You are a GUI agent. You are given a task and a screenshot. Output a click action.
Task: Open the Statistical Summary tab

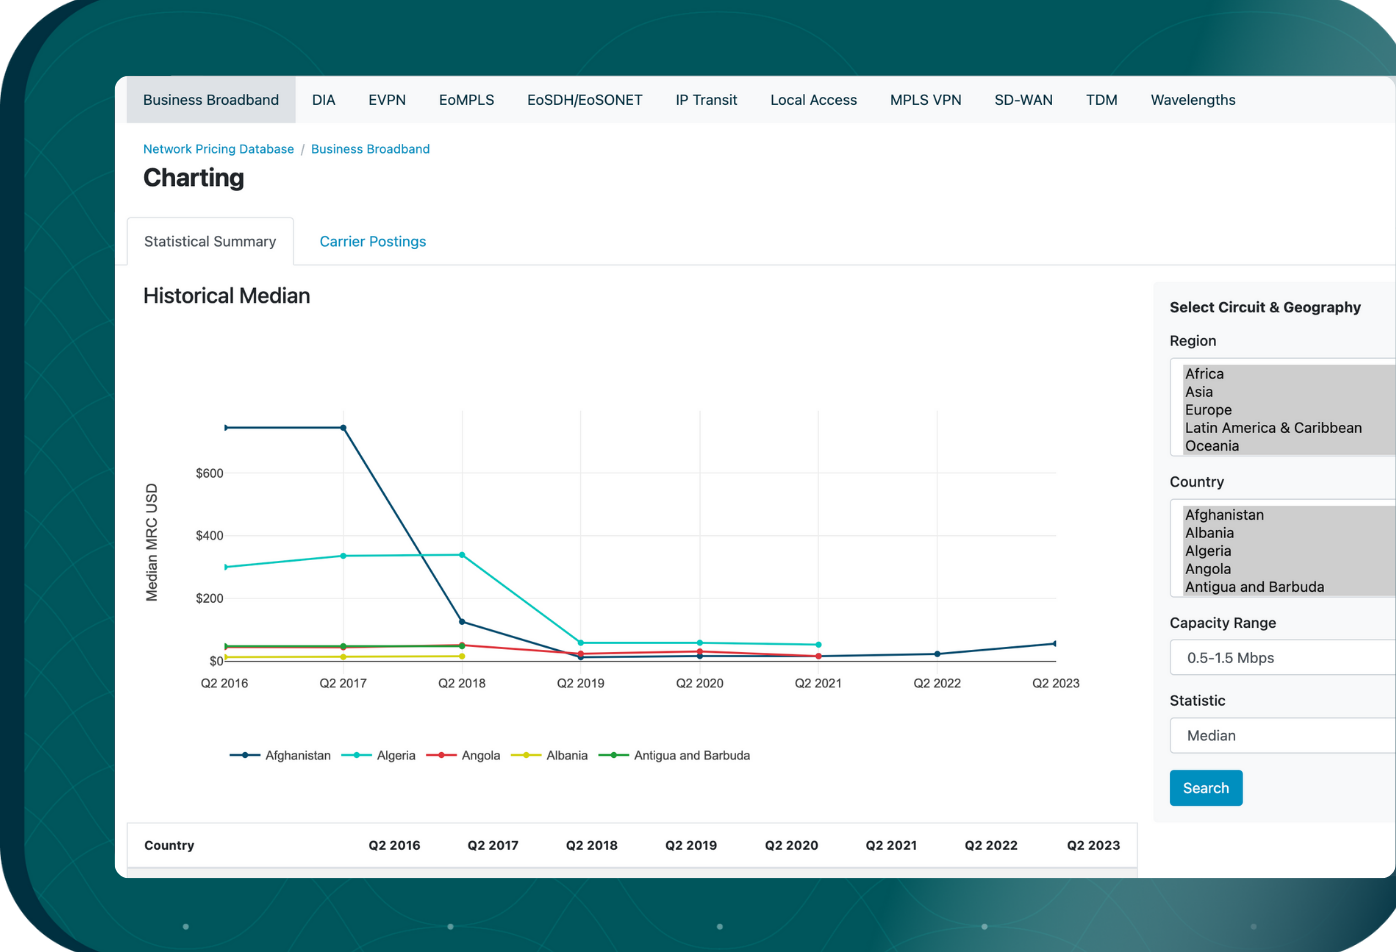coord(210,242)
